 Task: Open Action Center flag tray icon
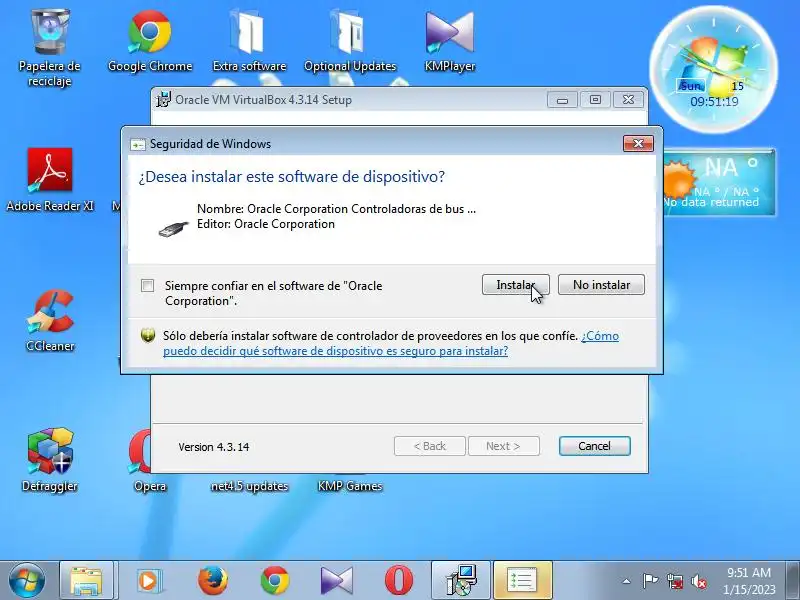[650, 581]
